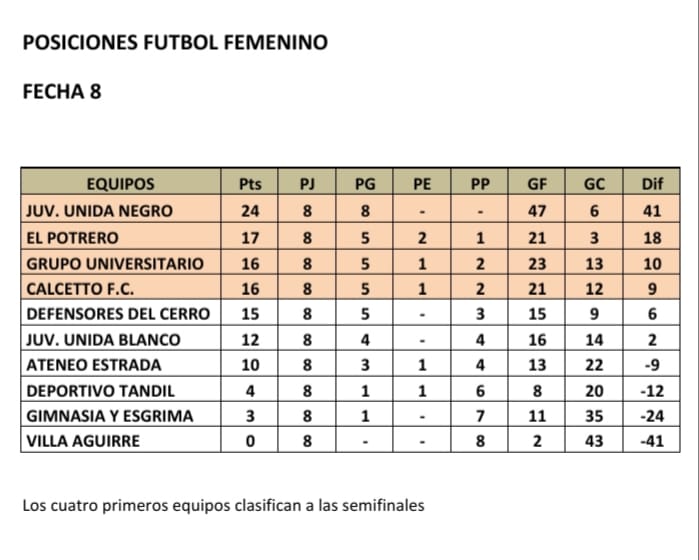Click the PJ column header

point(308,184)
